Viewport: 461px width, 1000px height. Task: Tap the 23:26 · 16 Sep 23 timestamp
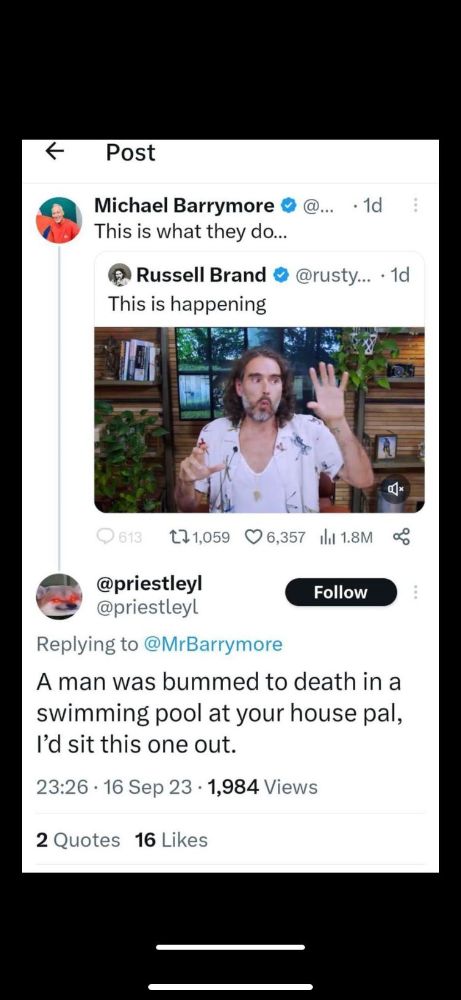pos(114,787)
